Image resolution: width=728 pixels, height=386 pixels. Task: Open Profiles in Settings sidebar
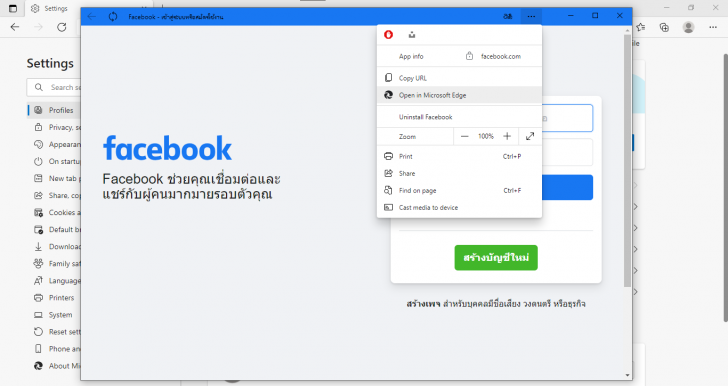[54, 110]
